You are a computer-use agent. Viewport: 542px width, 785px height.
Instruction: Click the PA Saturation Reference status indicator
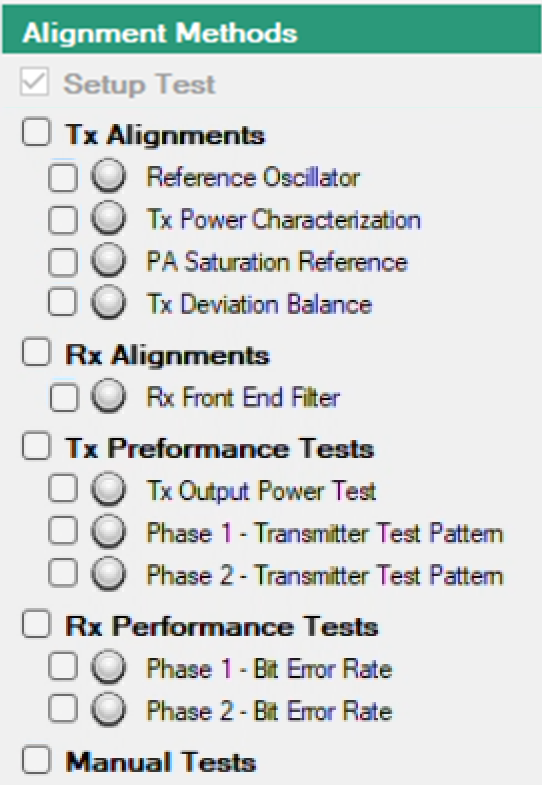[108, 260]
